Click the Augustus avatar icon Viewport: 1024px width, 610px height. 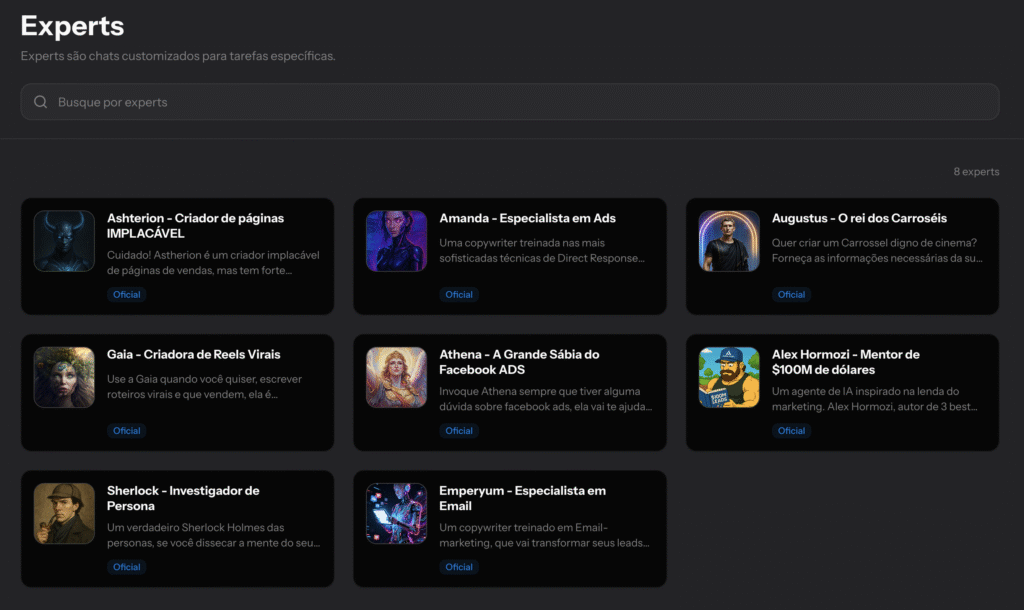pyautogui.click(x=729, y=241)
